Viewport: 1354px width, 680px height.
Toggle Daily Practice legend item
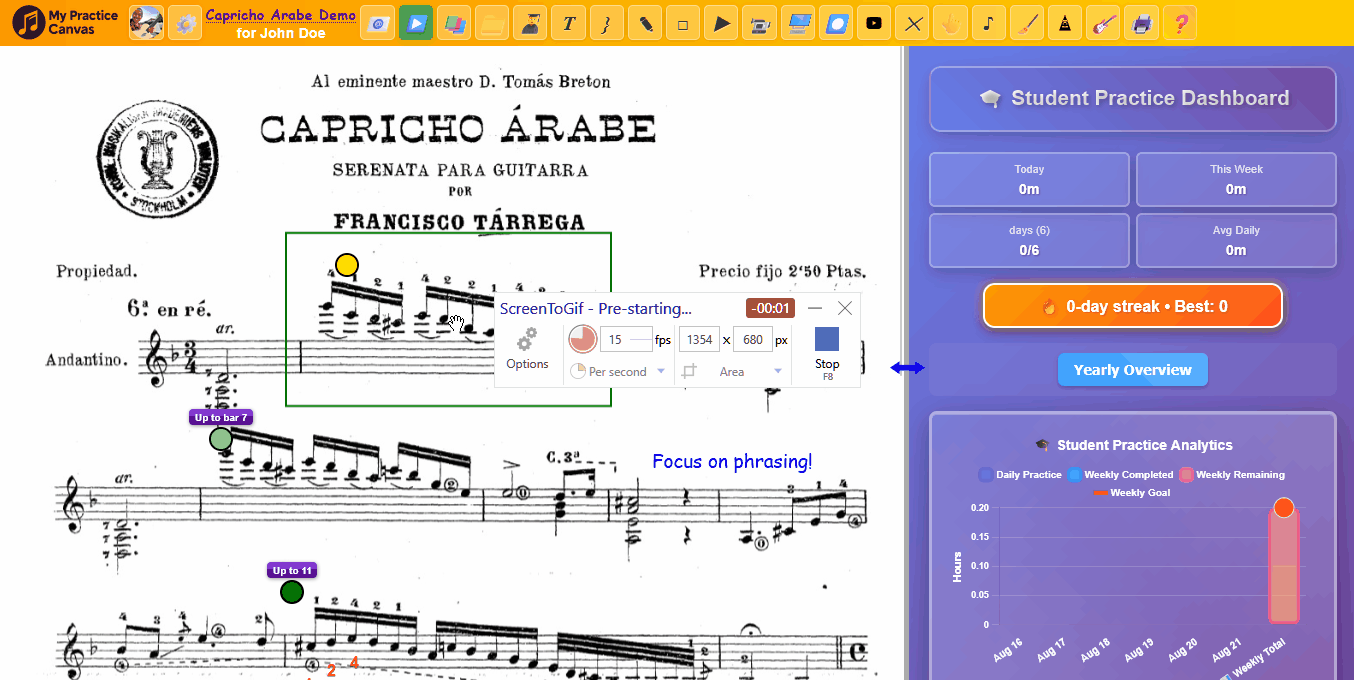(1020, 474)
